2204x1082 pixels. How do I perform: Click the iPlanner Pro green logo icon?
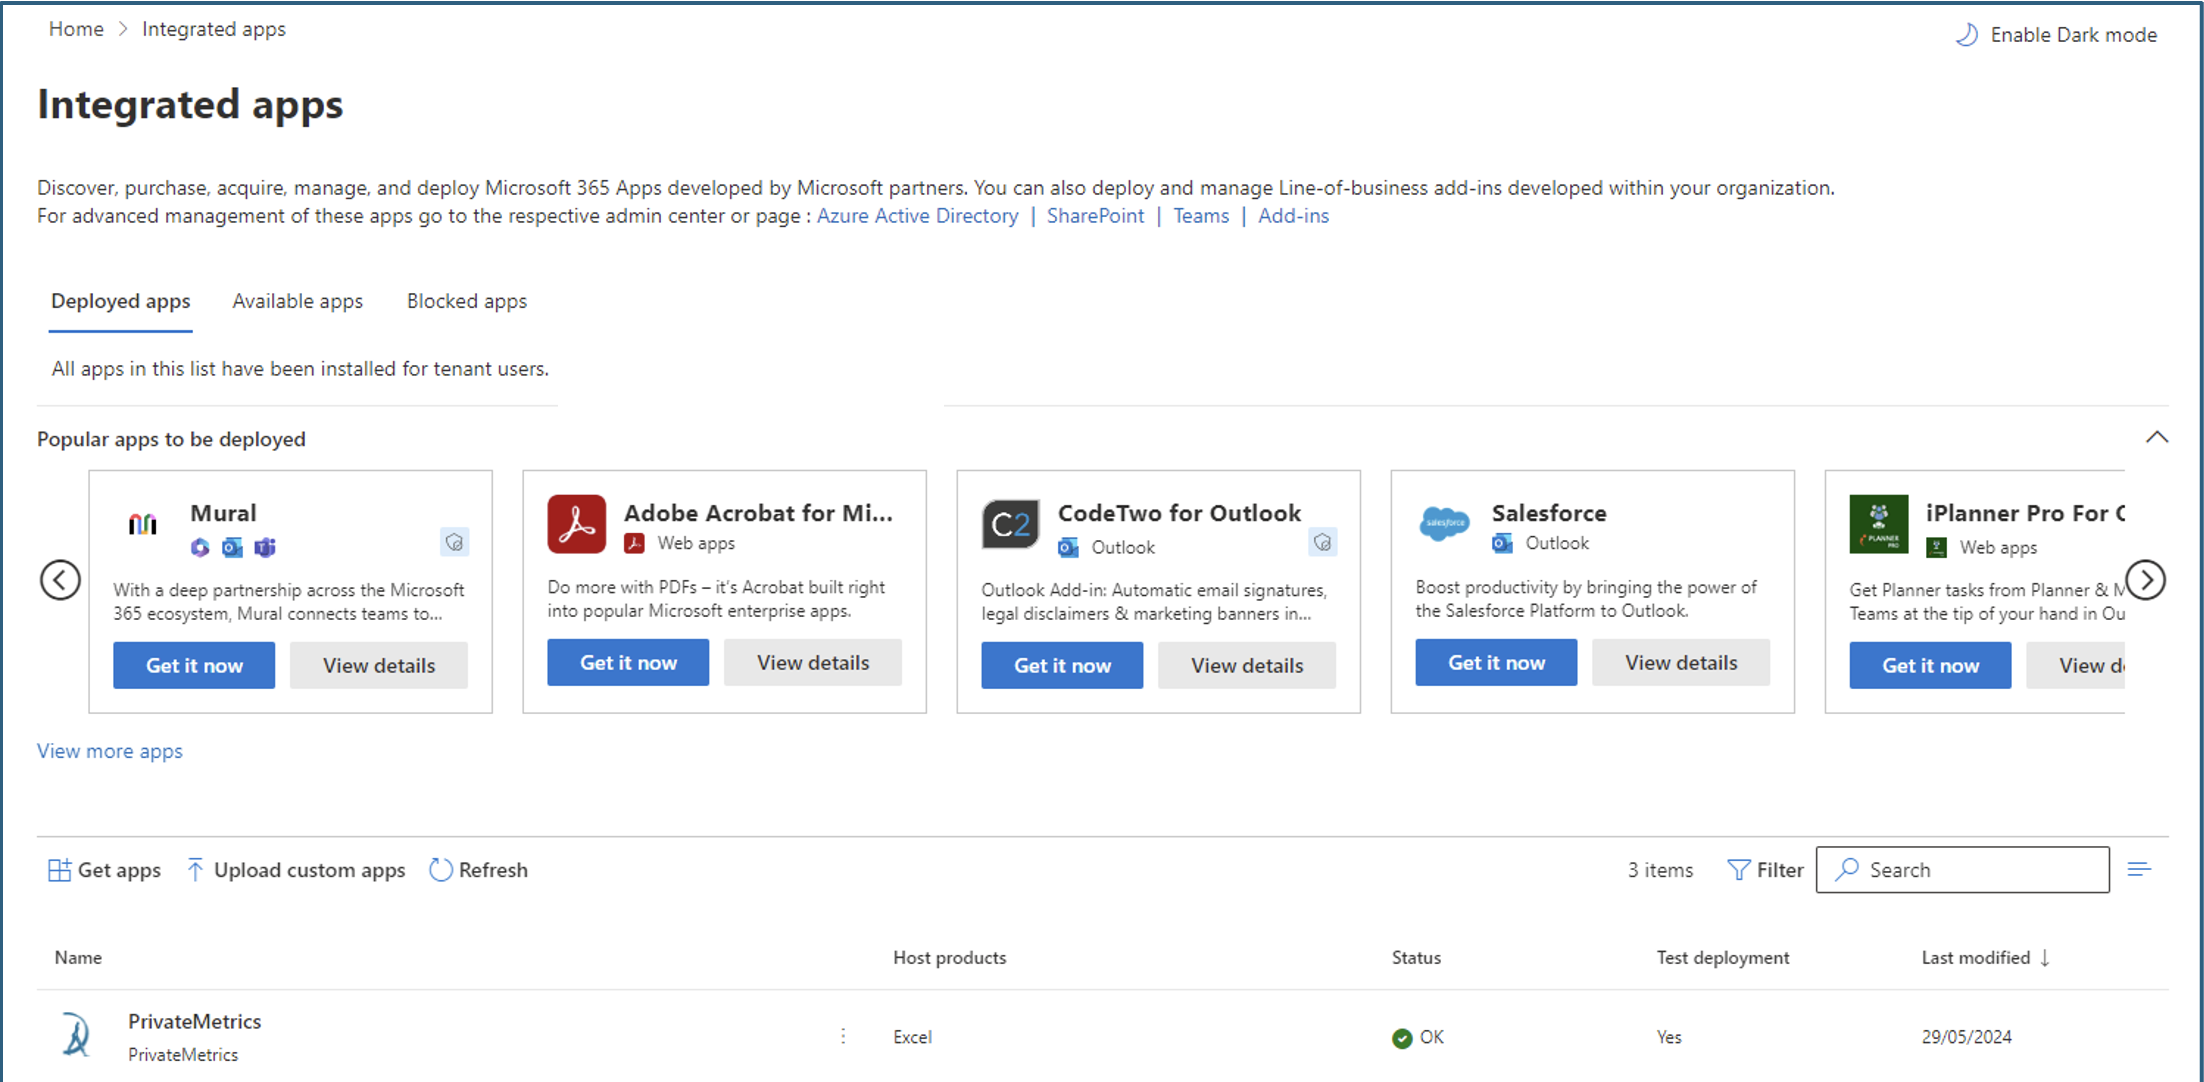pyautogui.click(x=1878, y=524)
